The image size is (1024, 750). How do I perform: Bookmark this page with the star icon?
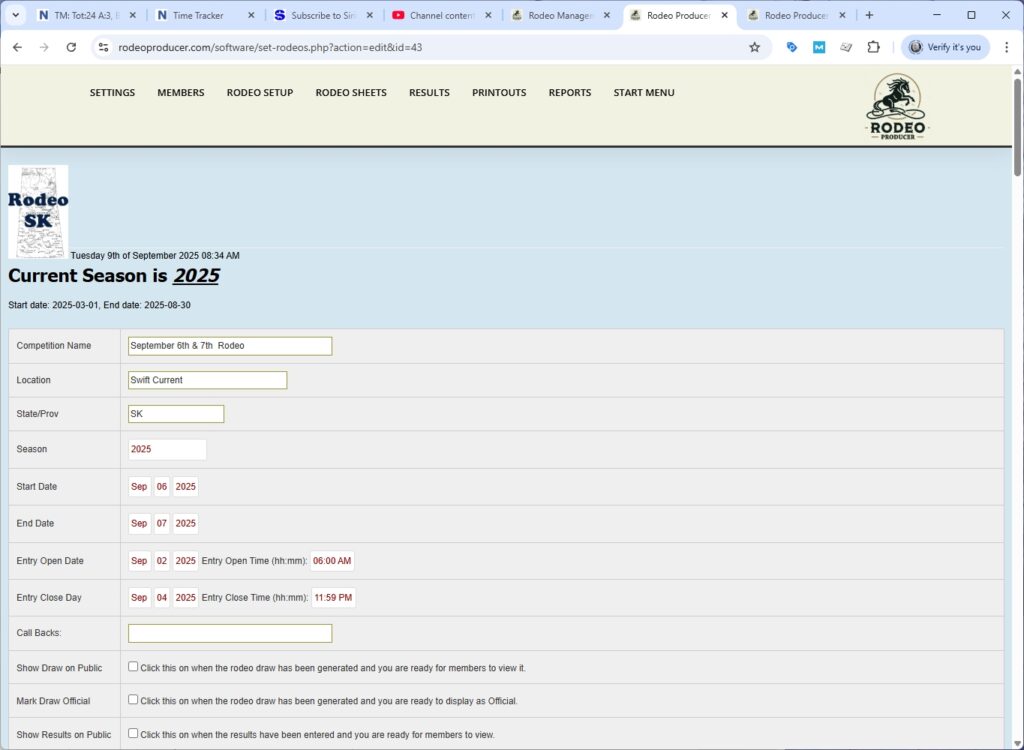tap(754, 47)
